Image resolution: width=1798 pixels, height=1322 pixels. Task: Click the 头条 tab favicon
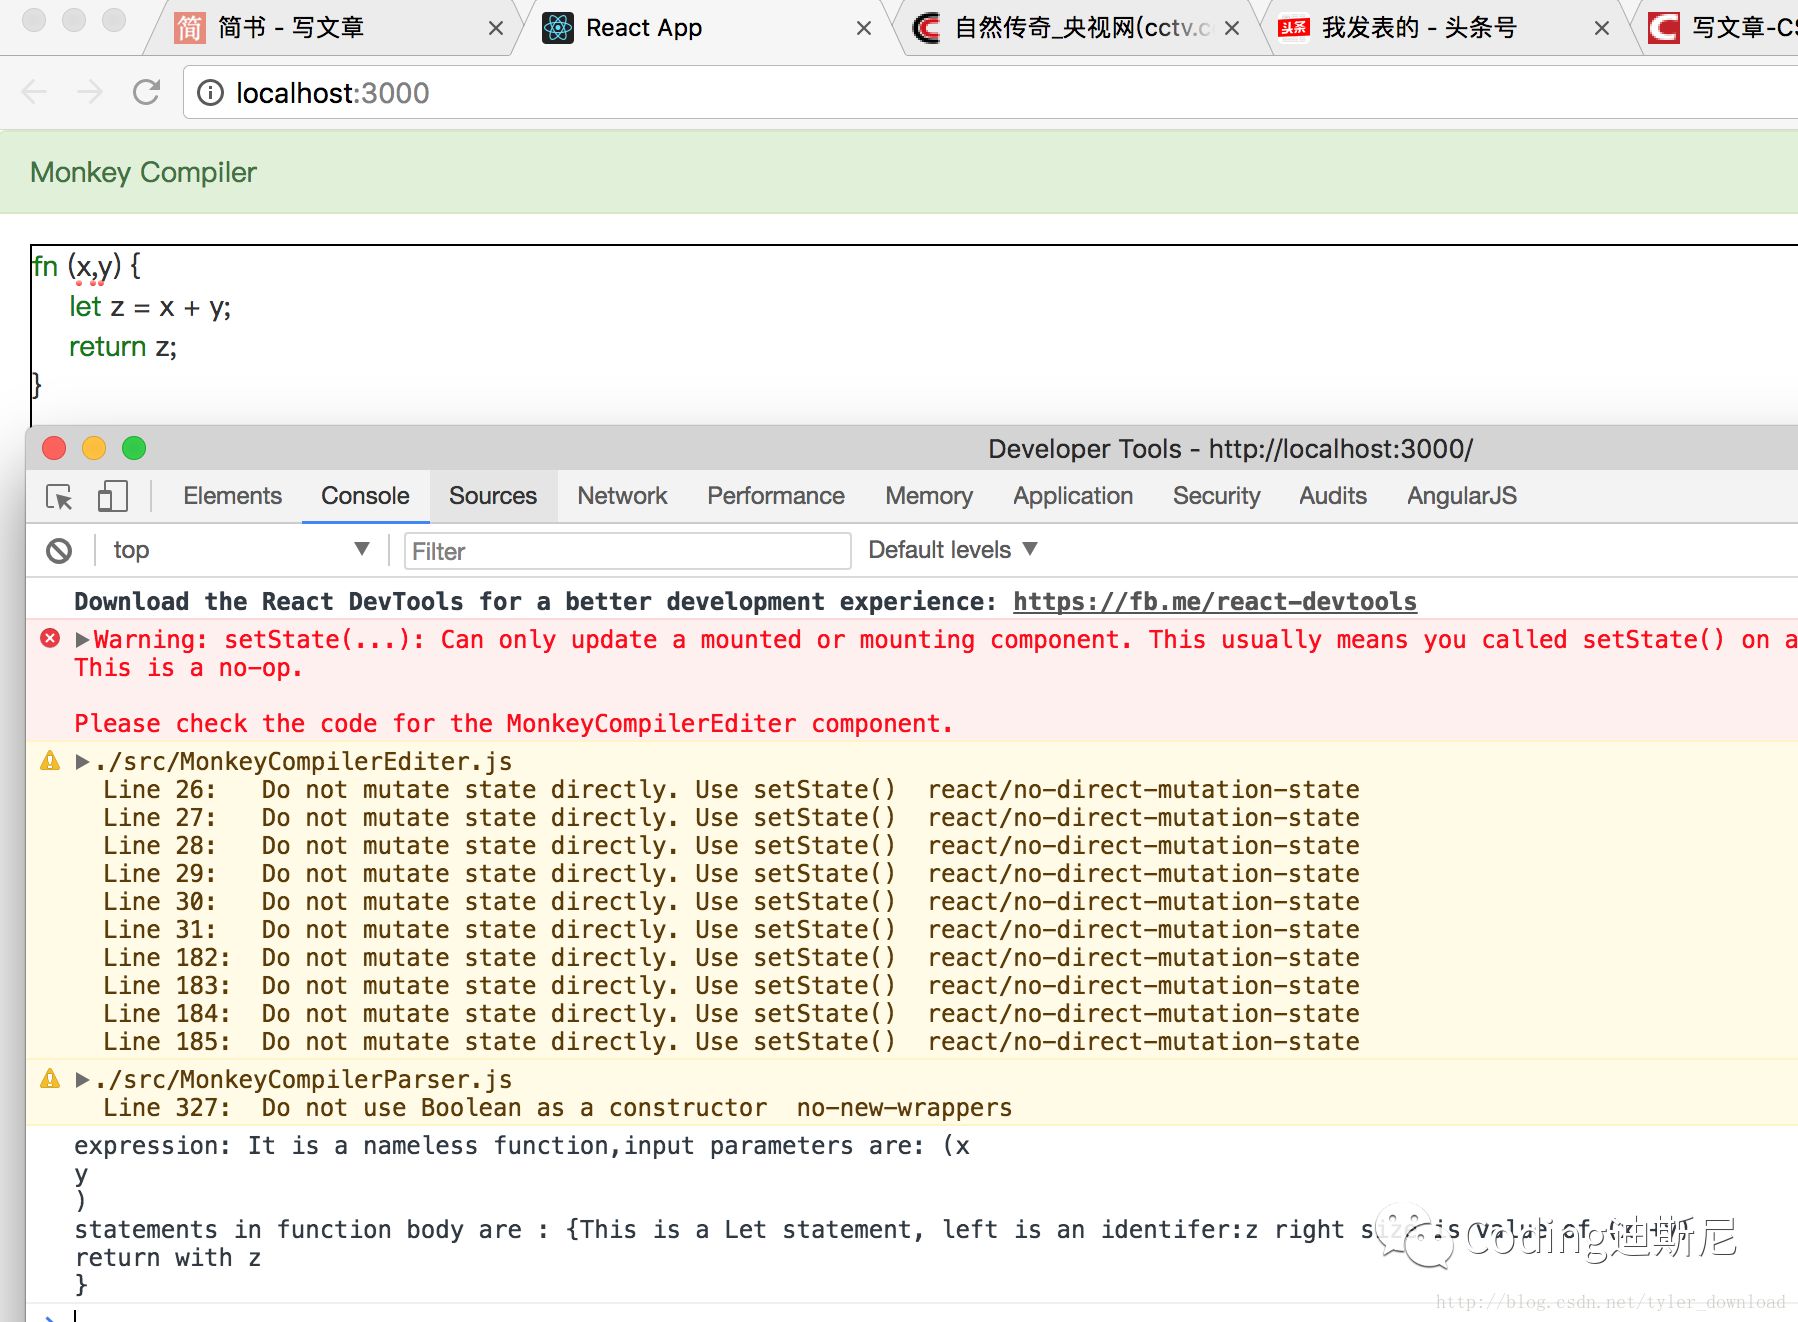[x=1294, y=28]
